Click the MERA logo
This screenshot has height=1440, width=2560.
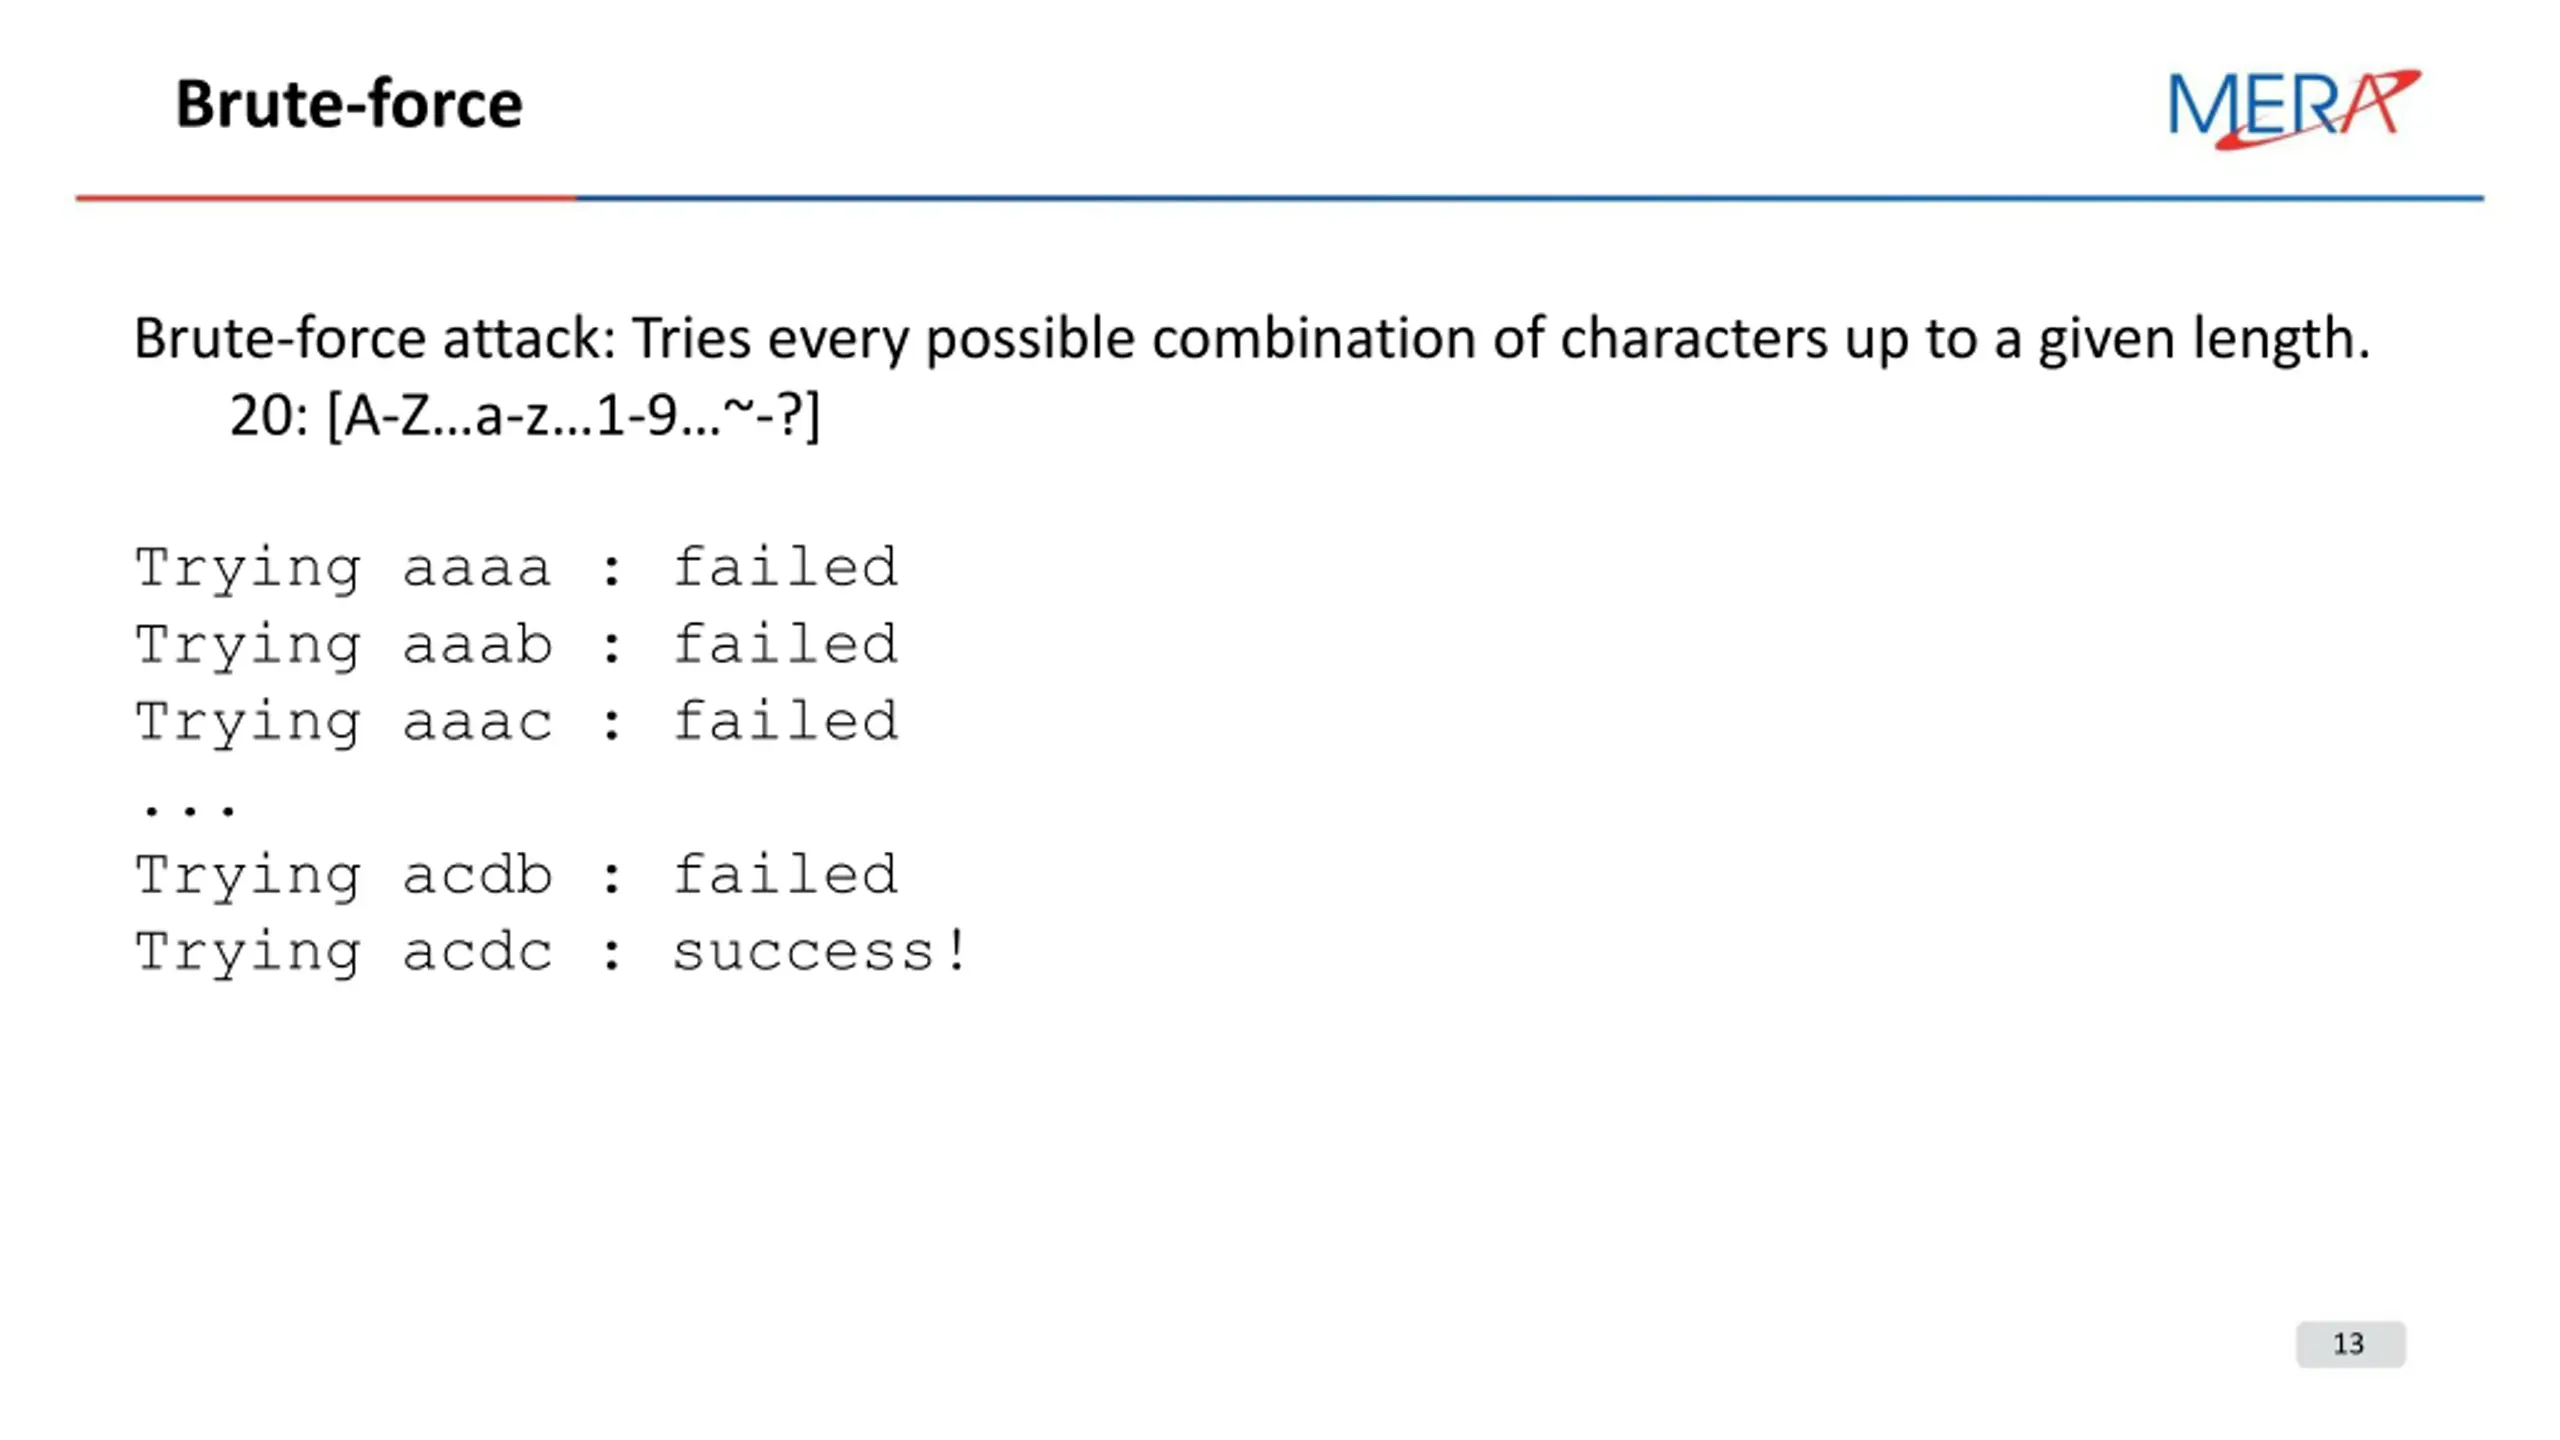[x=2294, y=108]
